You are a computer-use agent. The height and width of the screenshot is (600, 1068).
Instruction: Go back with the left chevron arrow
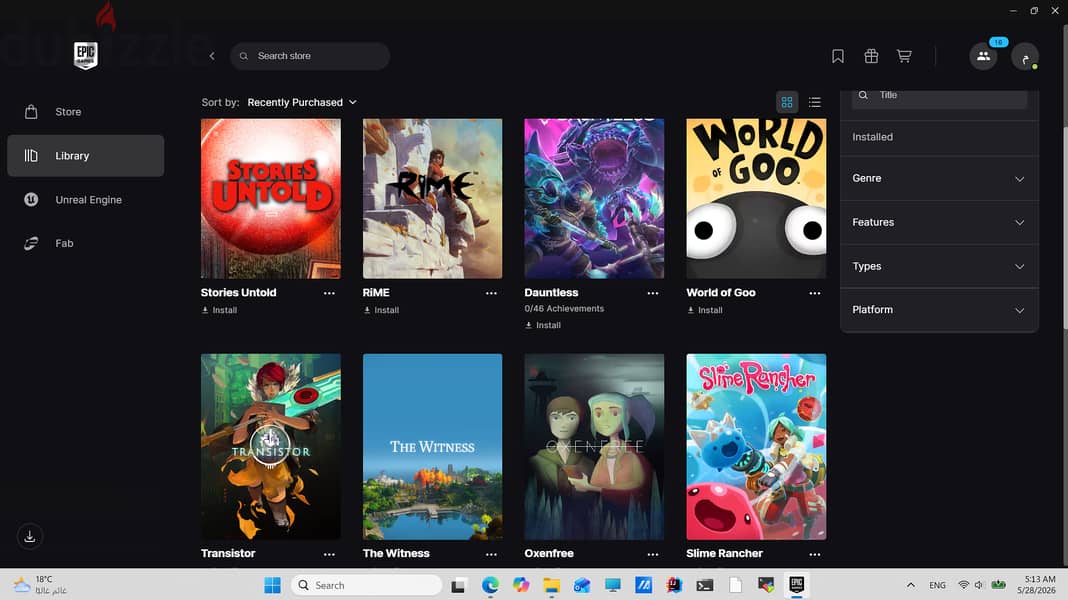(x=212, y=56)
